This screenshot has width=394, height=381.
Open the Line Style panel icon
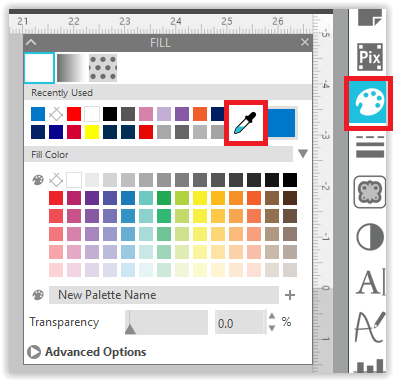370,146
